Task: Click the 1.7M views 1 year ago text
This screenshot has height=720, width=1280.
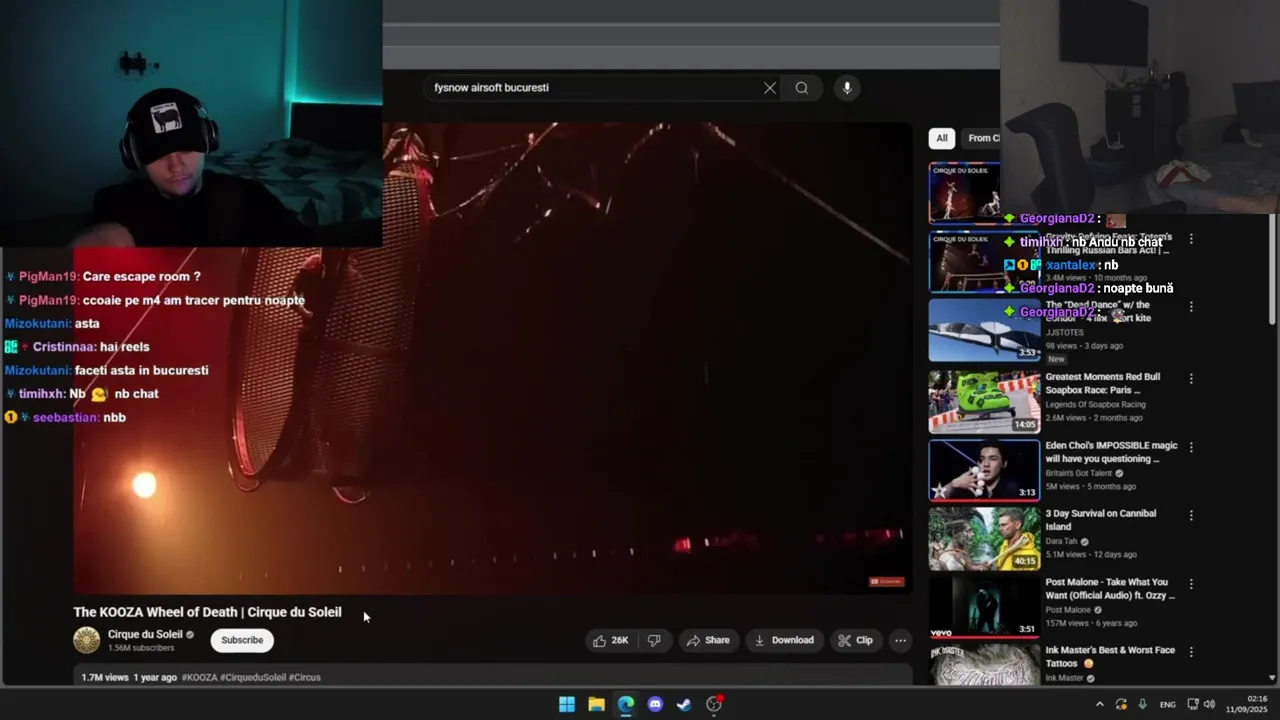Action: click(129, 677)
